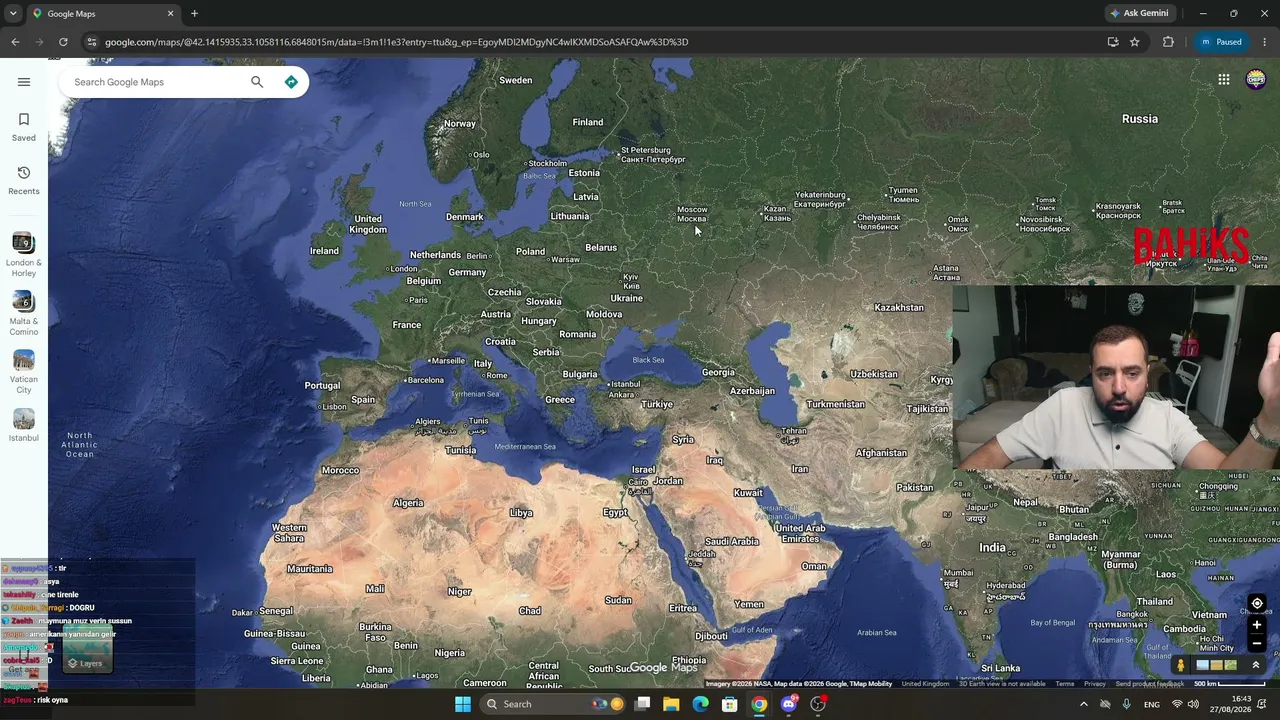The height and width of the screenshot is (720, 1280).
Task: Open the tab search dropdown
Action: [x=13, y=14]
